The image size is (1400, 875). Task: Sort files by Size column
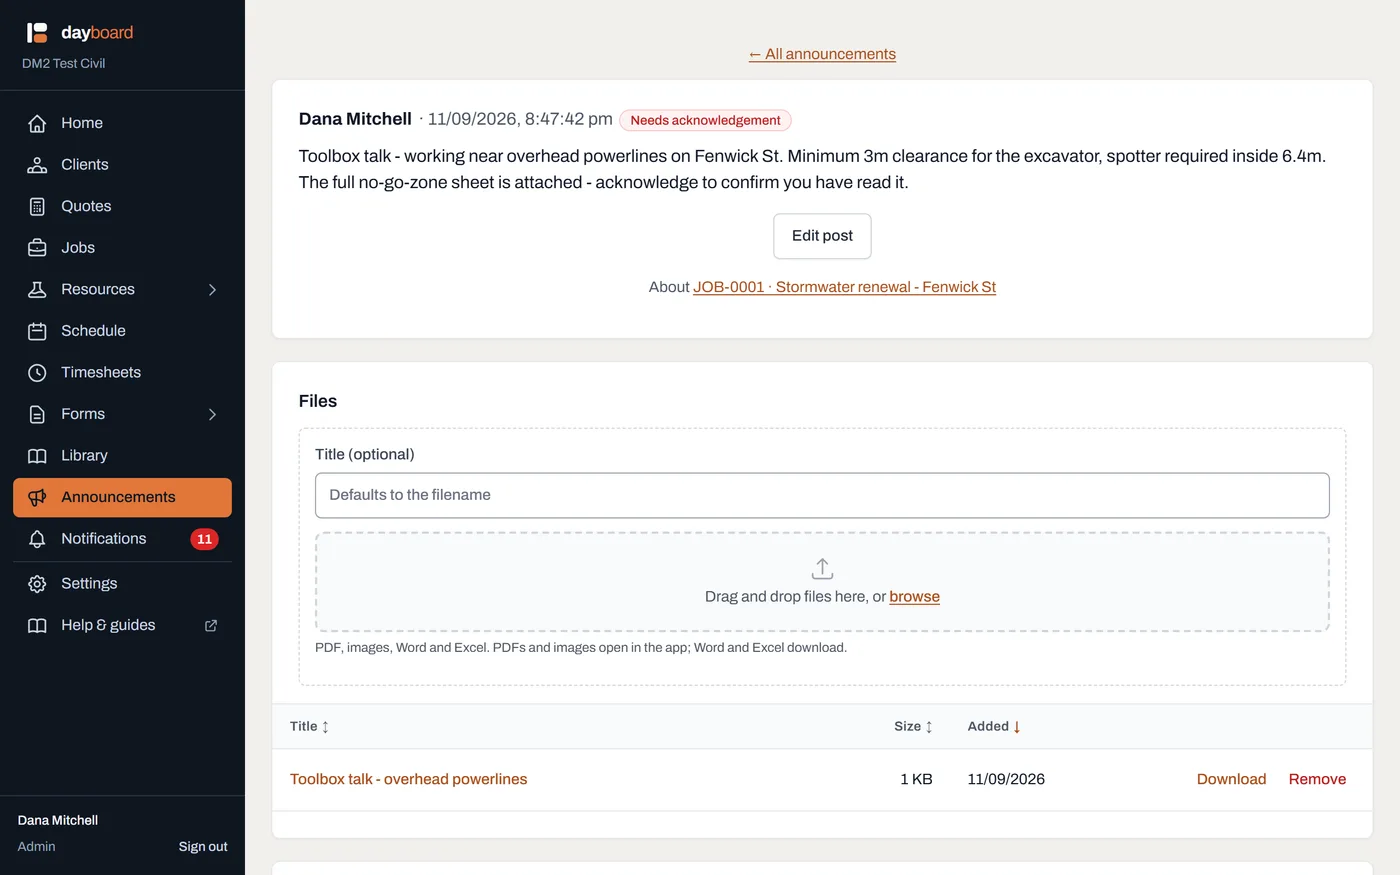tap(913, 726)
